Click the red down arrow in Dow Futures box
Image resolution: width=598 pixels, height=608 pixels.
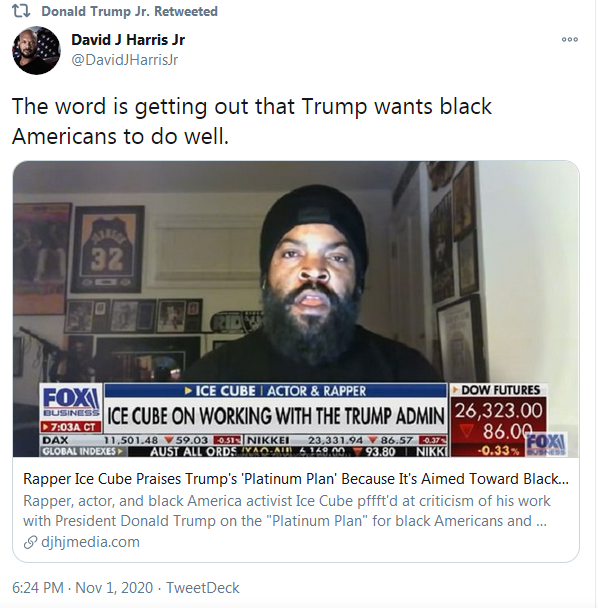point(467,431)
